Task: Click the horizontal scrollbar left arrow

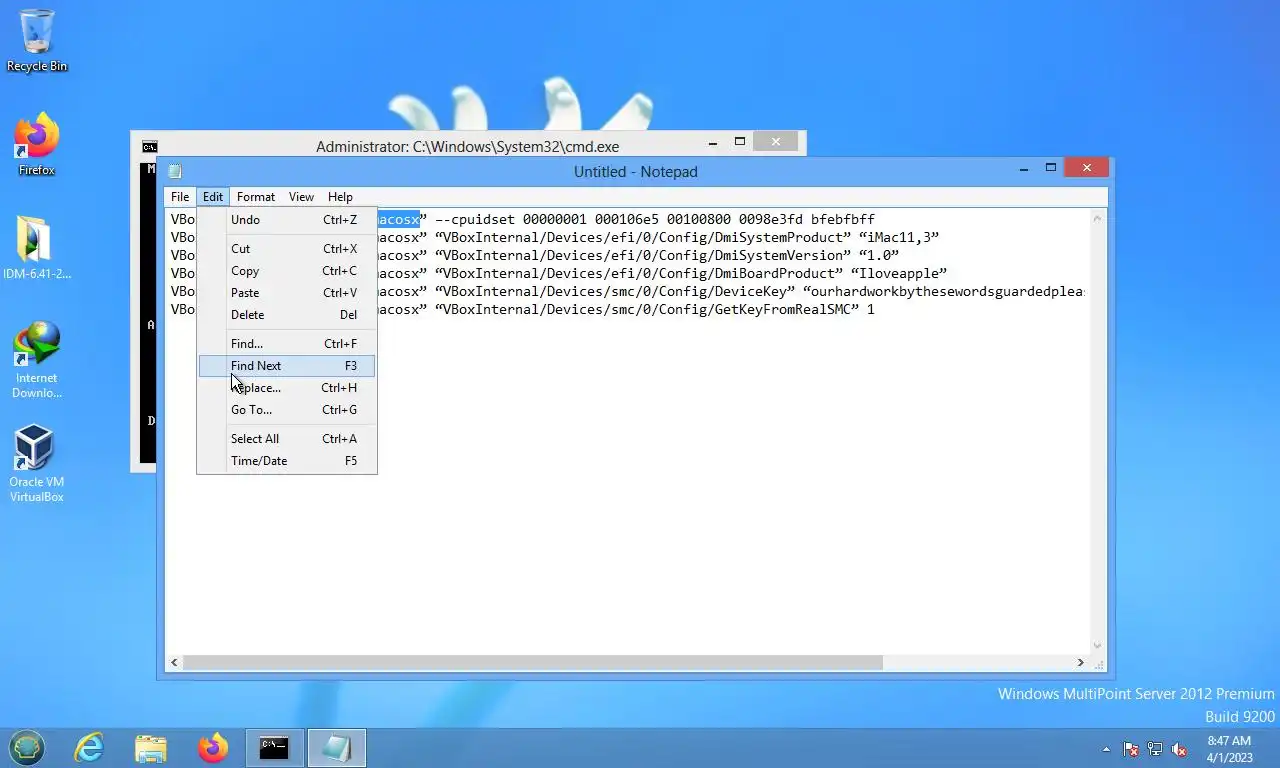Action: click(x=175, y=663)
